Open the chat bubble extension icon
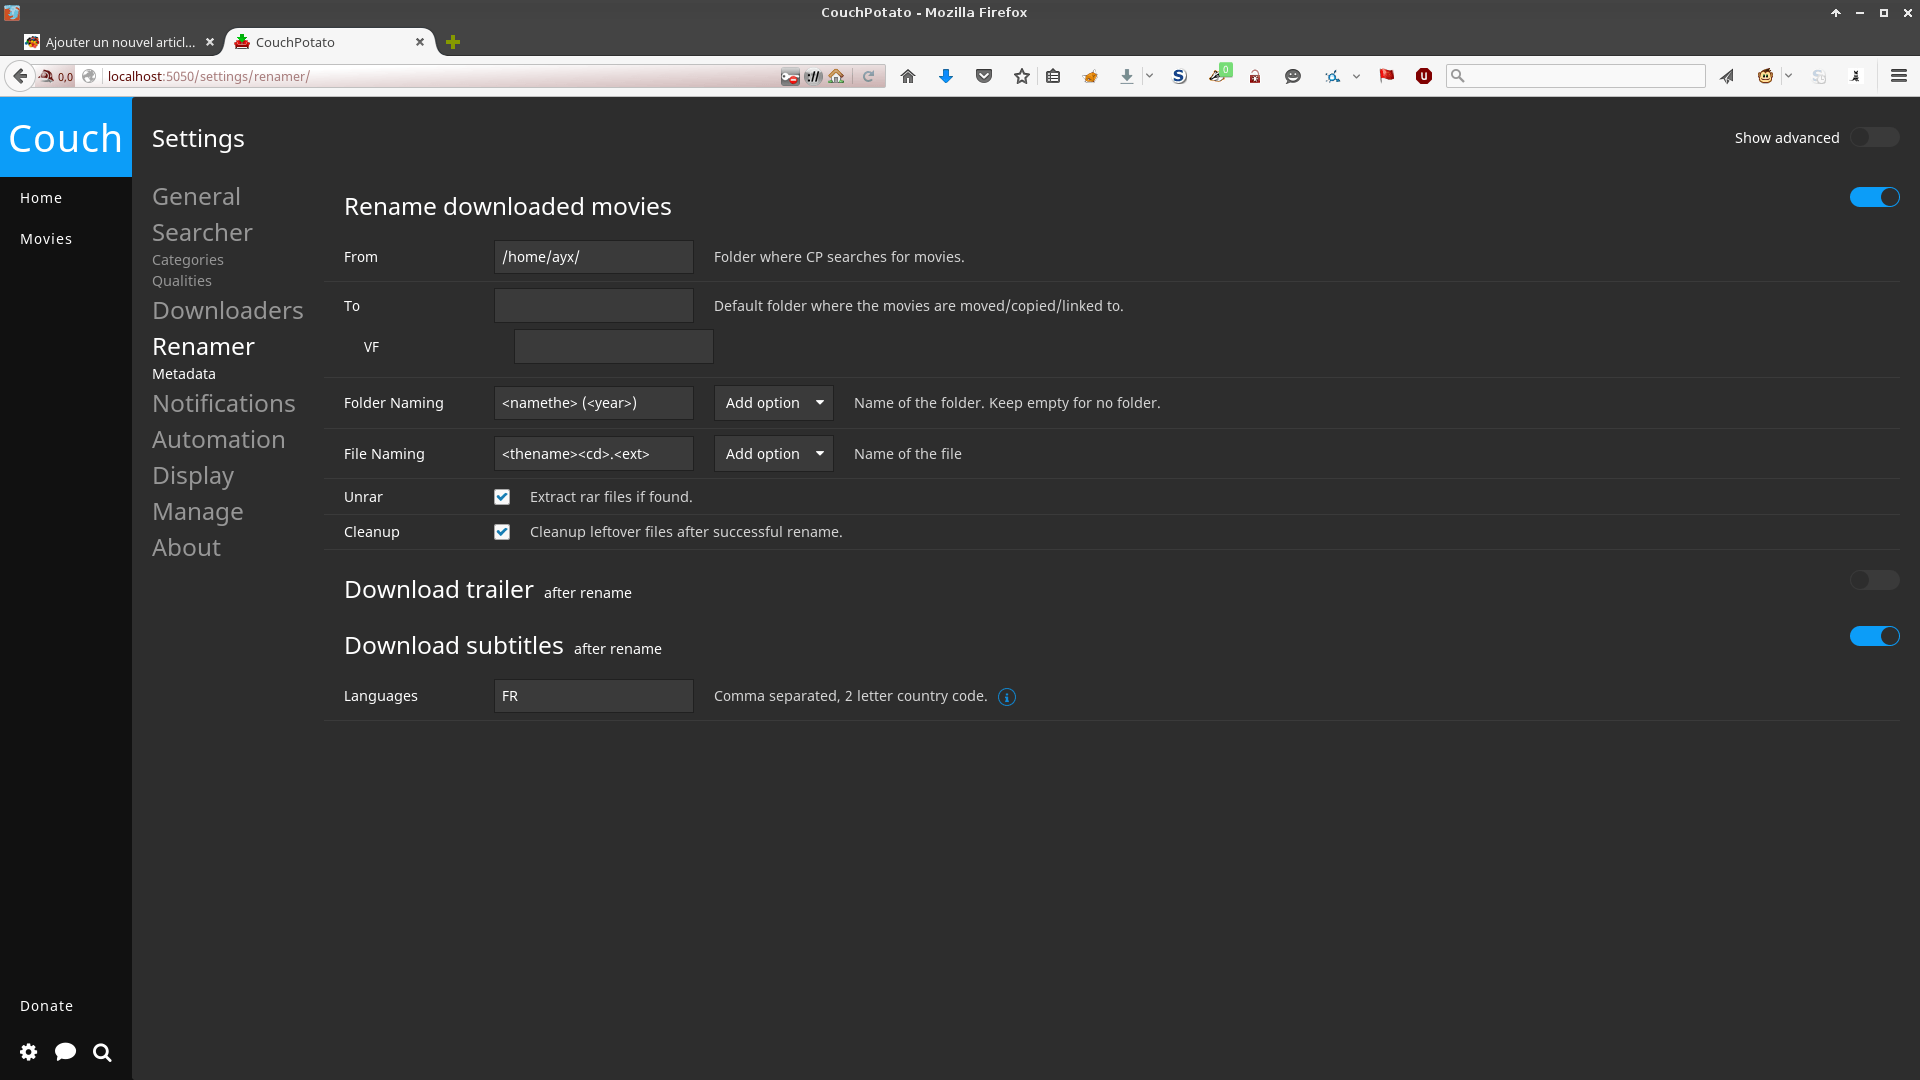 click(x=1292, y=76)
